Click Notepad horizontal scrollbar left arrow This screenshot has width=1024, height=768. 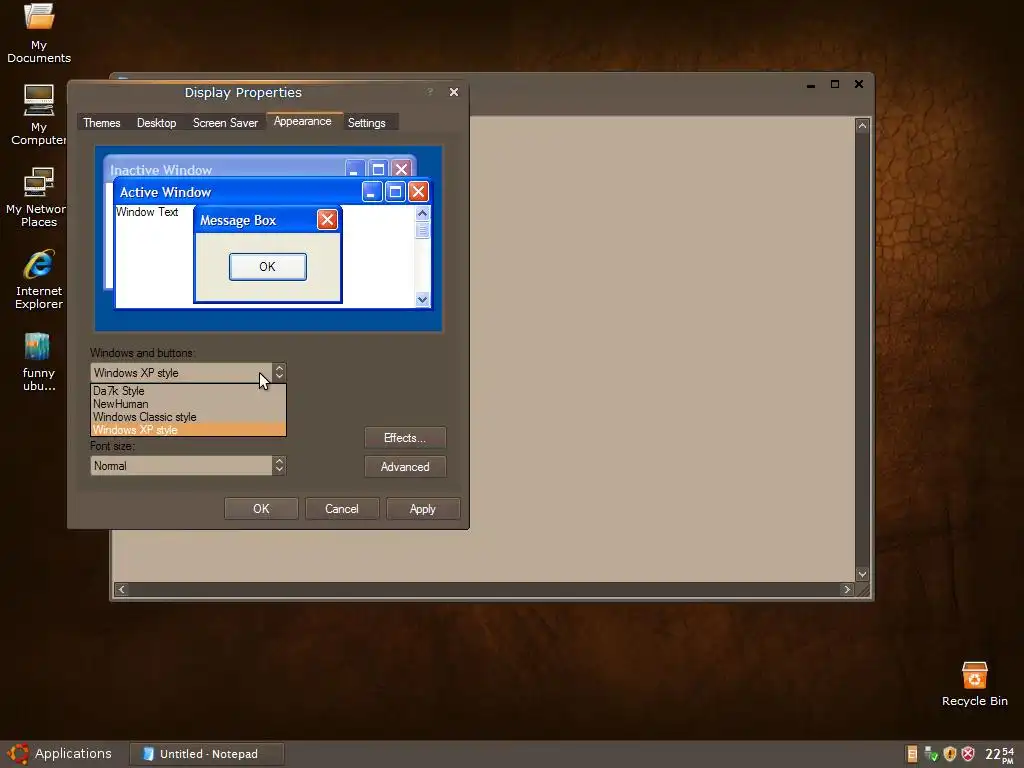pos(121,589)
